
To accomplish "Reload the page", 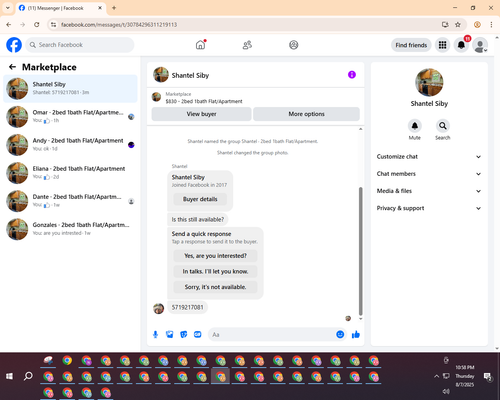I will click(x=37, y=25).
